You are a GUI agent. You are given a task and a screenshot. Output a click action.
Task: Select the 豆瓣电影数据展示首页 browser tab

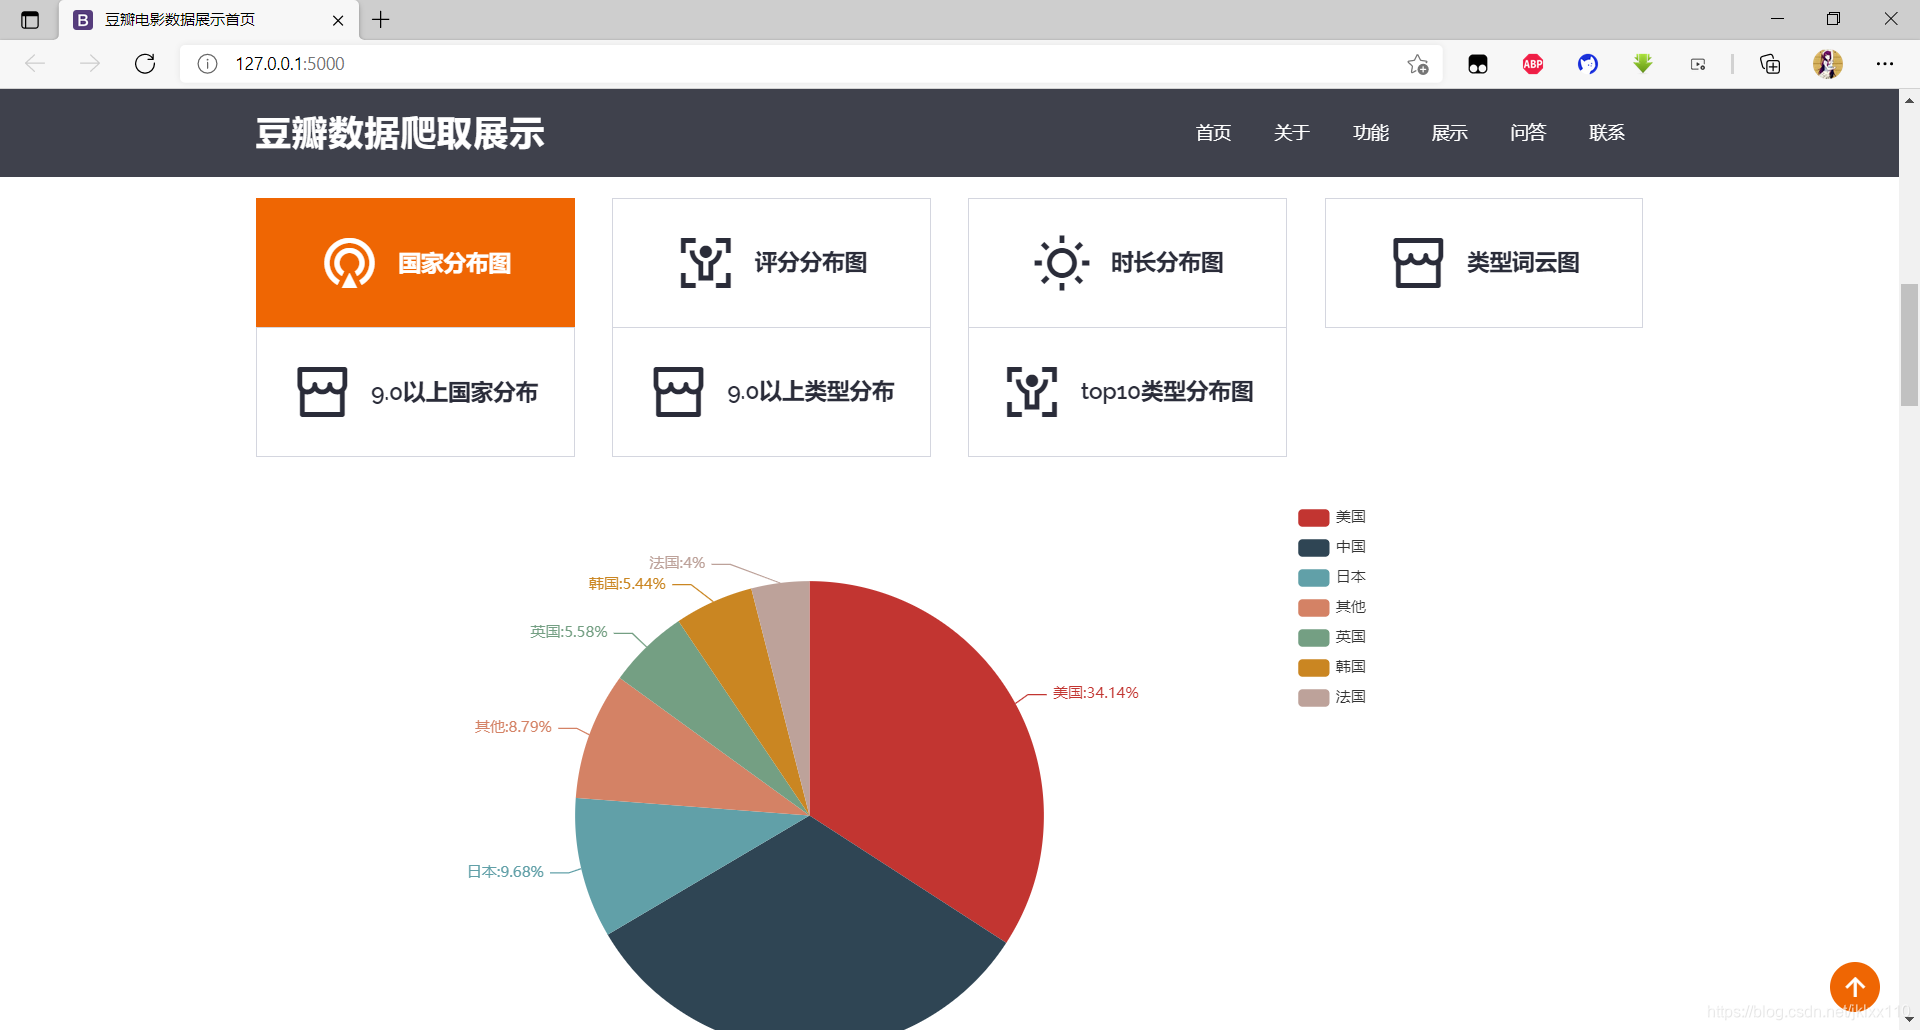tap(208, 20)
